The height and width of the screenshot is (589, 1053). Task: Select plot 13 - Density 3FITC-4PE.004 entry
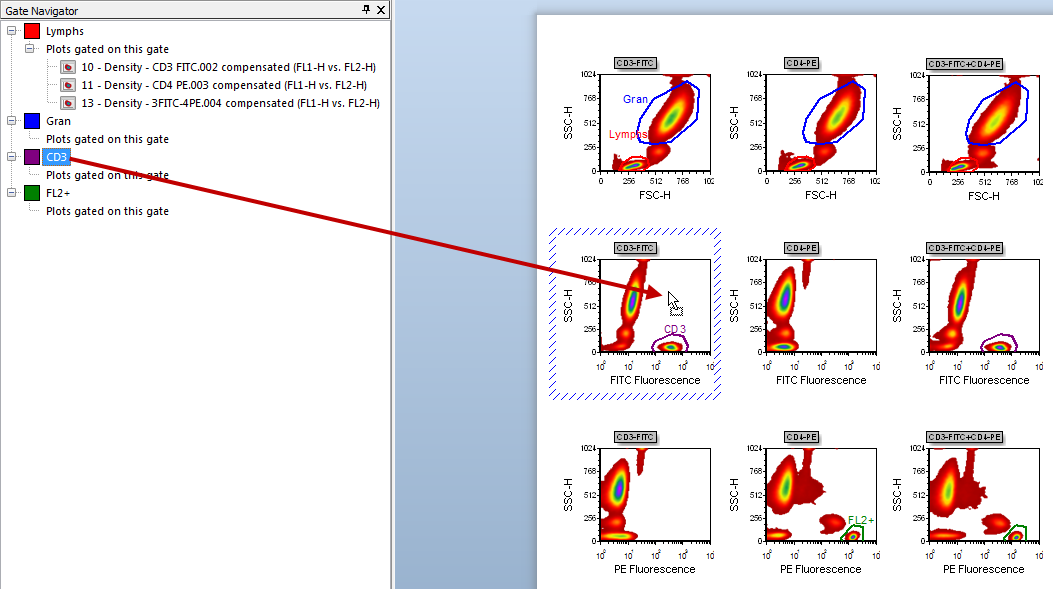click(230, 103)
